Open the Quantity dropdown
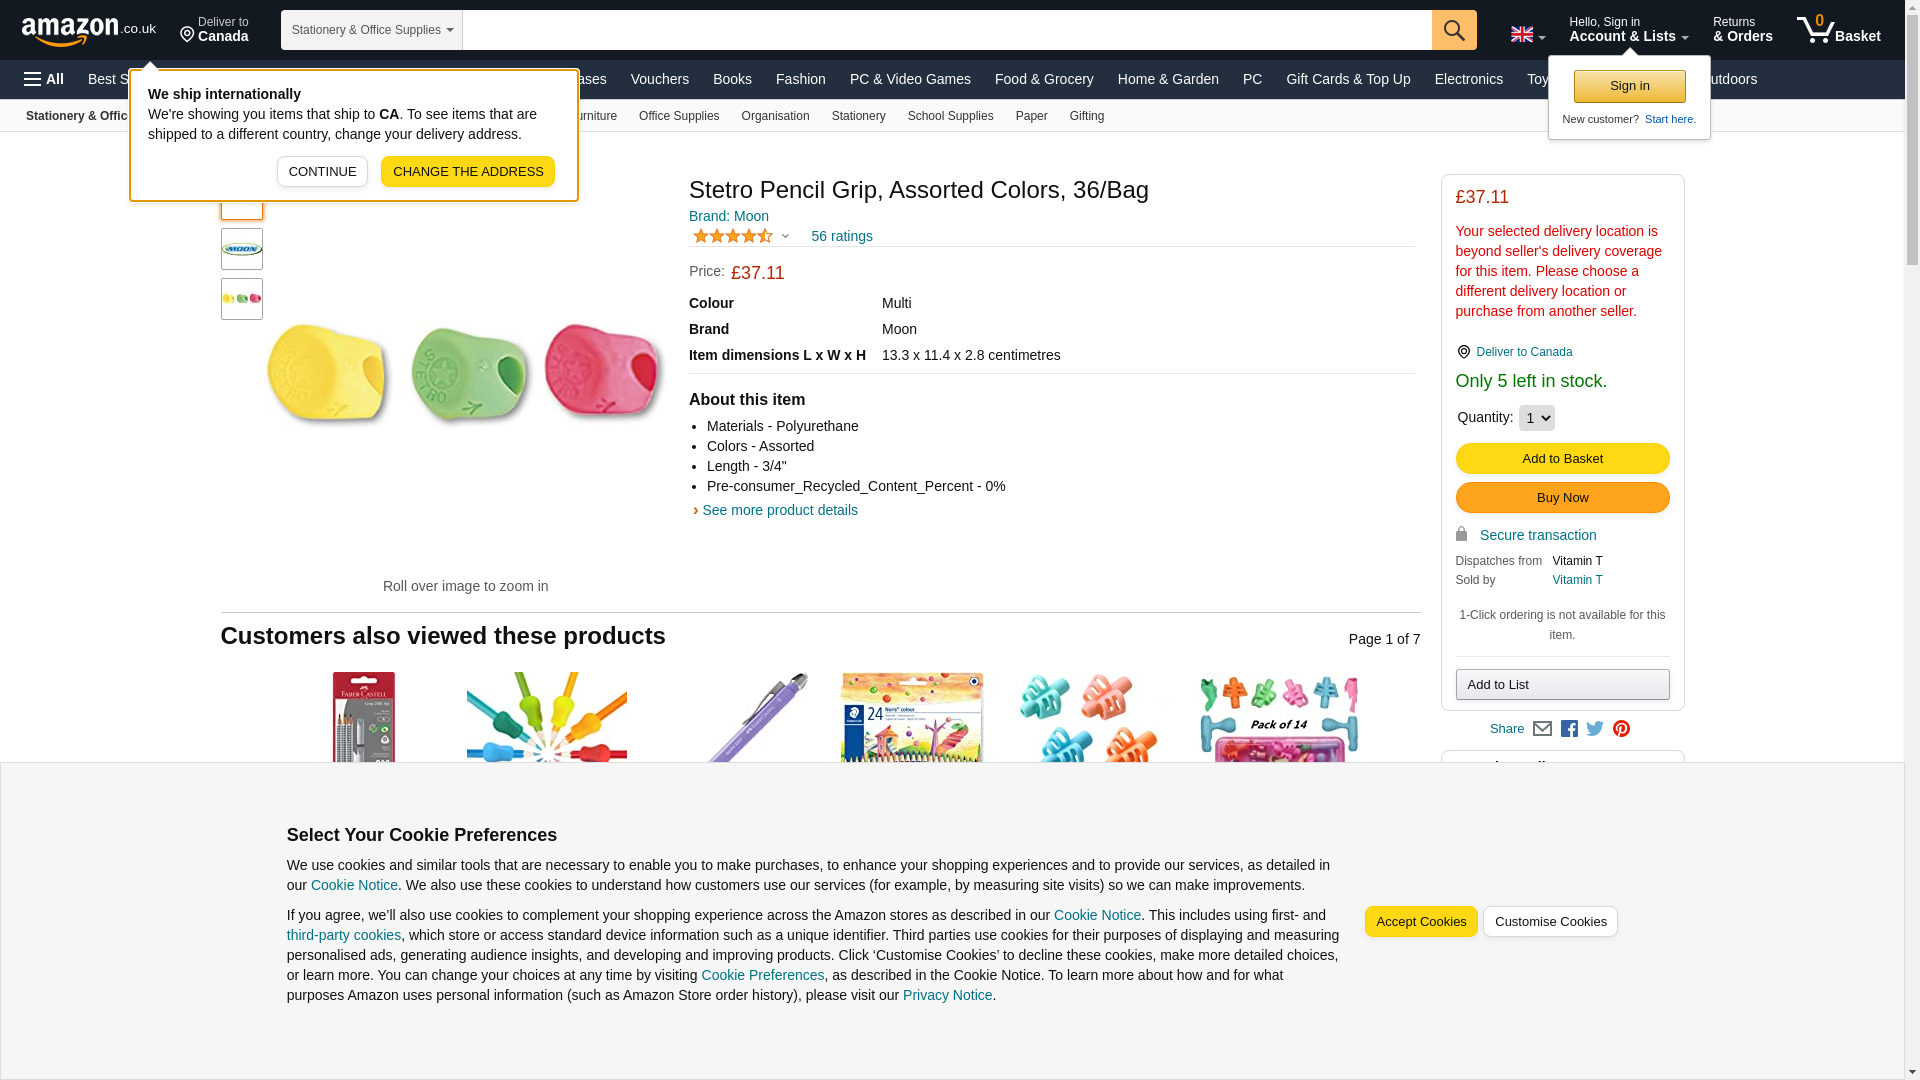The image size is (1920, 1080). tap(1536, 418)
